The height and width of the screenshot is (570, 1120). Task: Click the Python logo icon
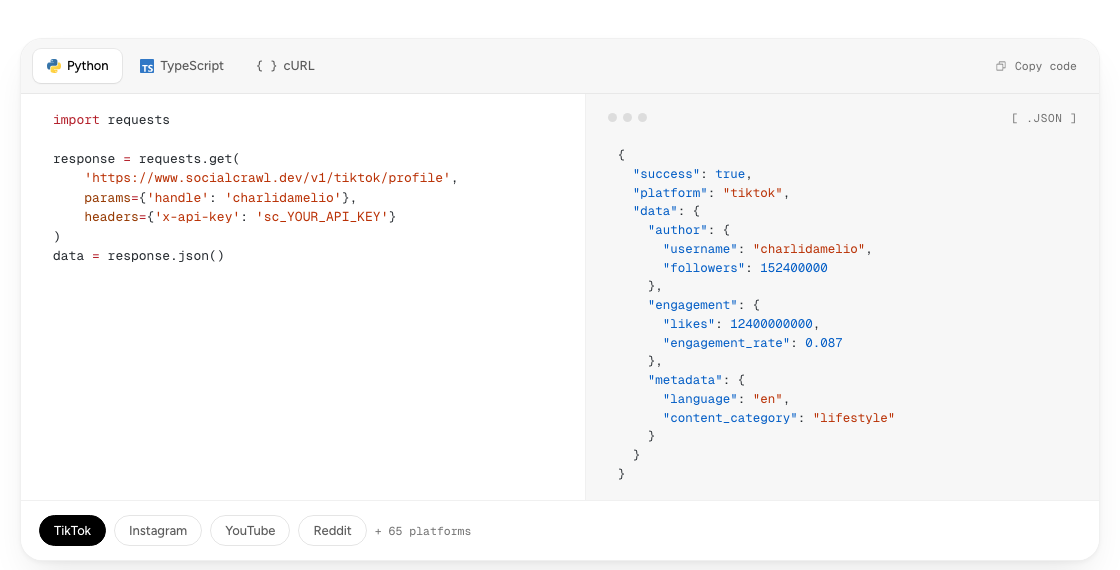click(x=54, y=66)
